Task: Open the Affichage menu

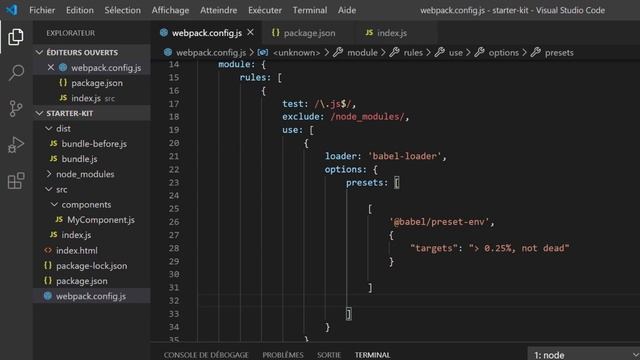Action: click(170, 10)
